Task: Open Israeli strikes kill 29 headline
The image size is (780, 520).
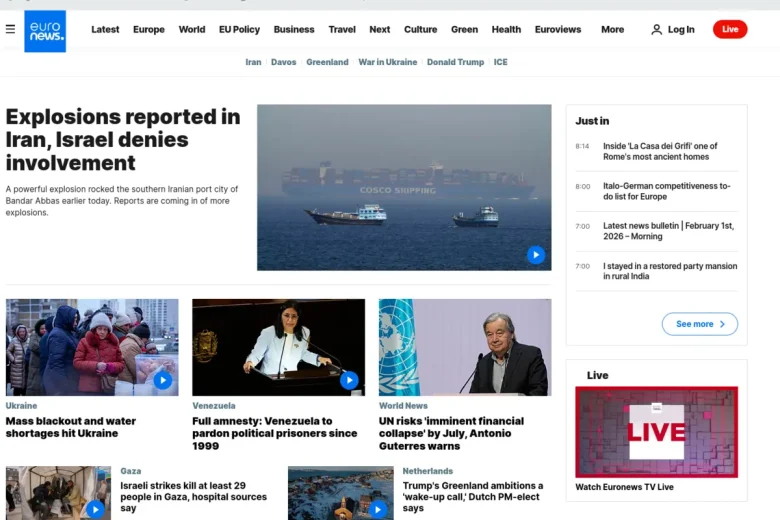Action: coord(194,497)
